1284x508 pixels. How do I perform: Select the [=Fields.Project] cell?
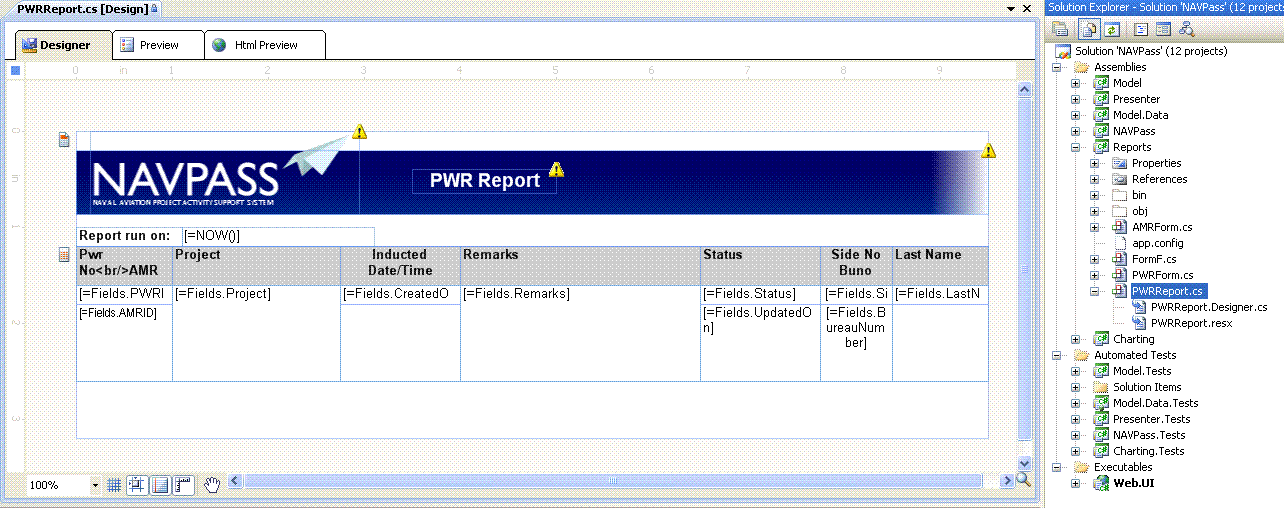pyautogui.click(x=256, y=333)
